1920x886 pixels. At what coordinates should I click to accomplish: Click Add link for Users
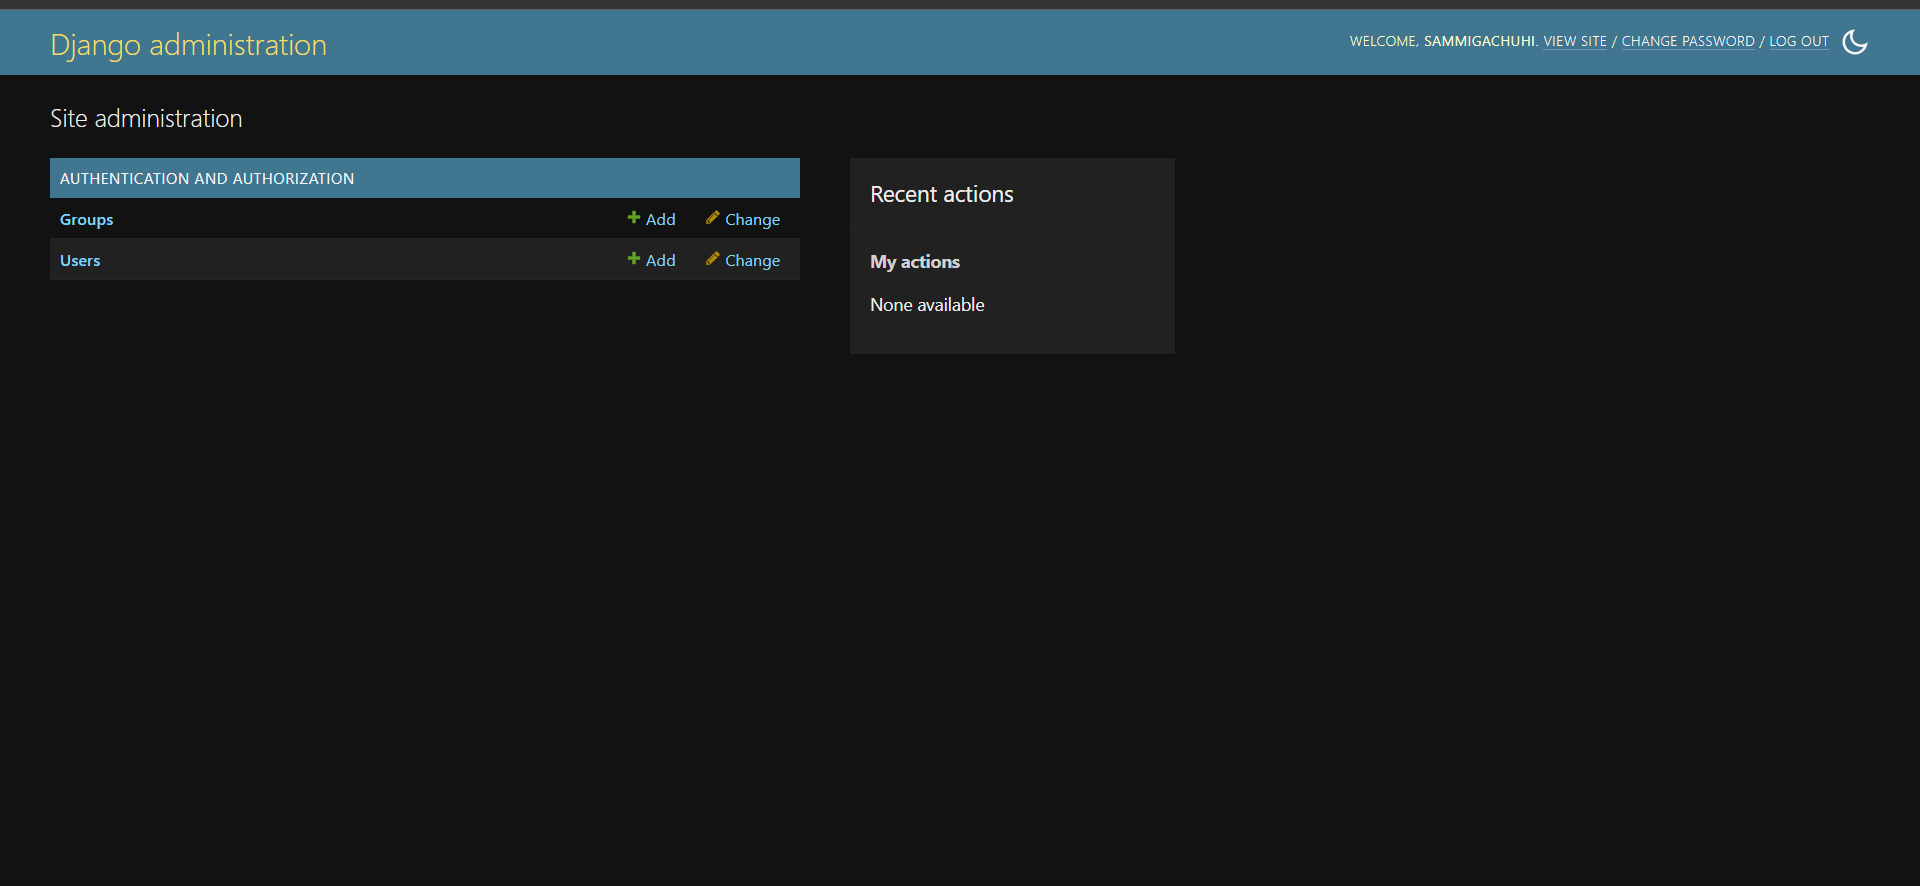[660, 261]
